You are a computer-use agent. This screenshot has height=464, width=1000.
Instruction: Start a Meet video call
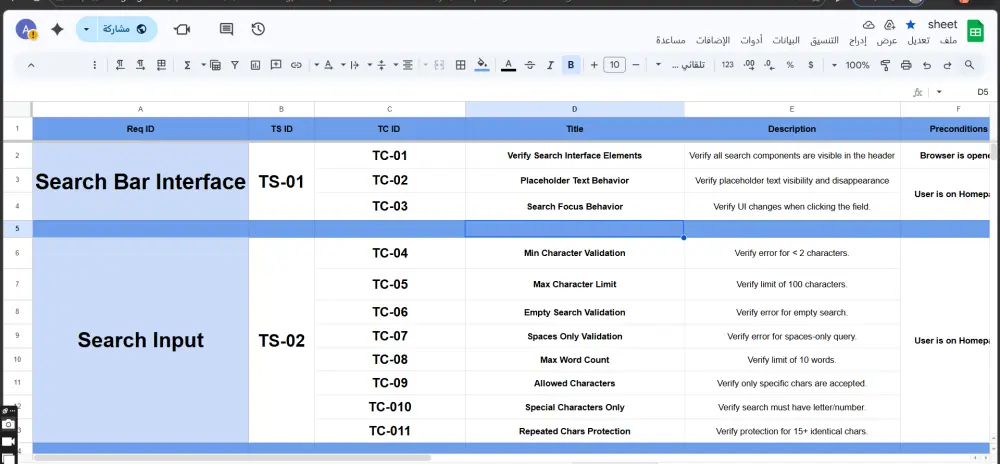[x=182, y=29]
